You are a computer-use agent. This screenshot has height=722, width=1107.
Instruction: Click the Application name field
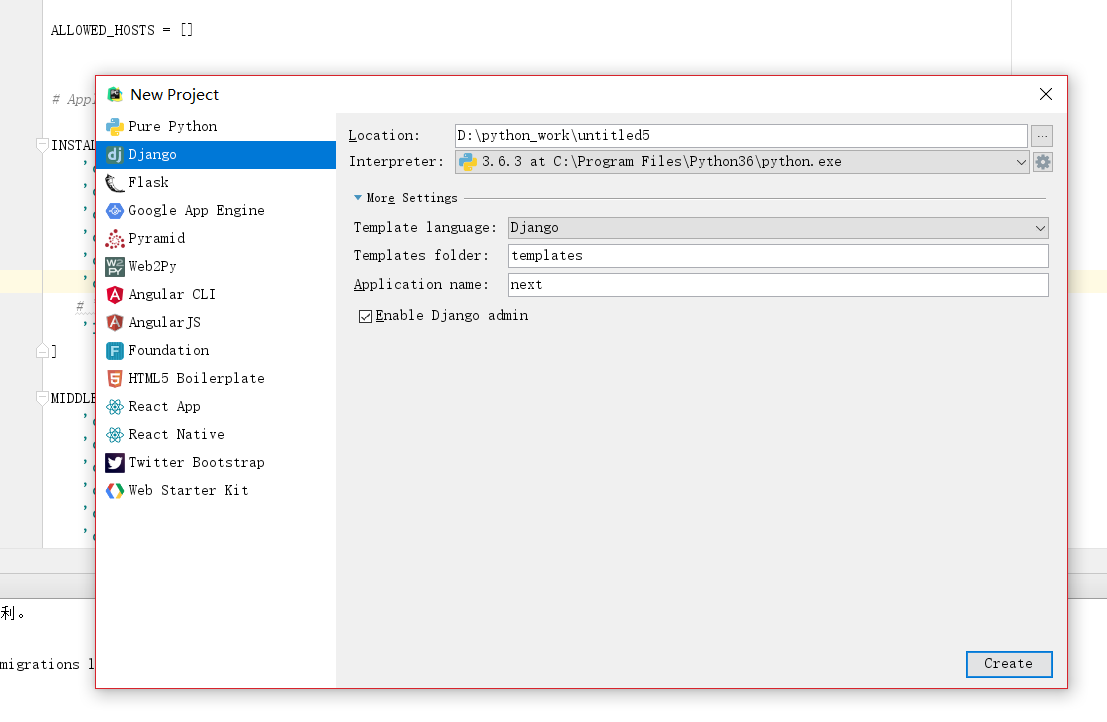778,284
